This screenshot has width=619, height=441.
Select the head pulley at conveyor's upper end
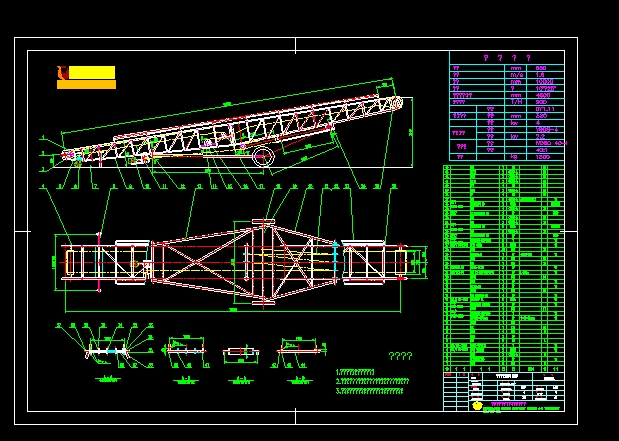(396, 102)
